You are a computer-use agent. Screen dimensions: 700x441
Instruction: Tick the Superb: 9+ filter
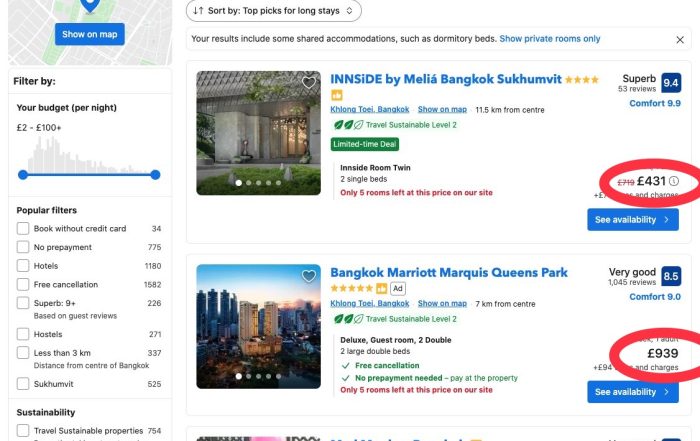pyautogui.click(x=23, y=303)
